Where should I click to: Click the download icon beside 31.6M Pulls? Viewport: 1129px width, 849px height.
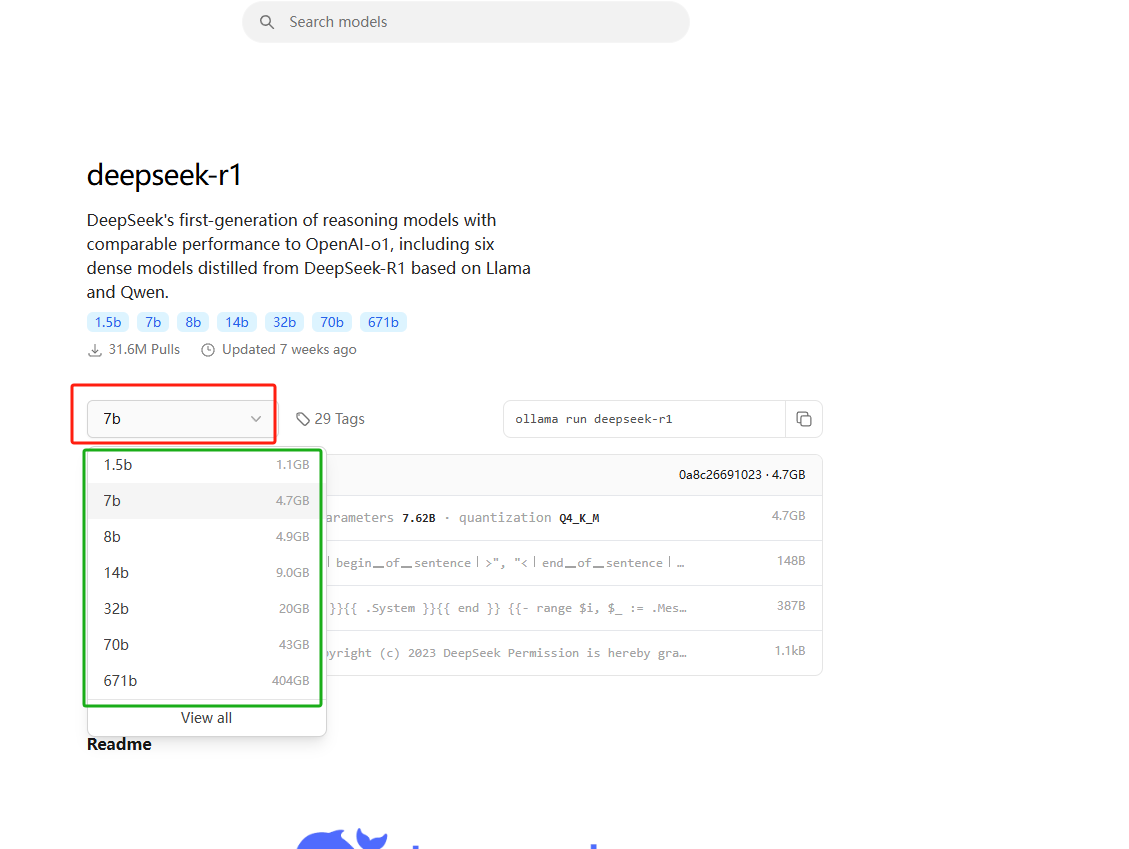coord(94,350)
